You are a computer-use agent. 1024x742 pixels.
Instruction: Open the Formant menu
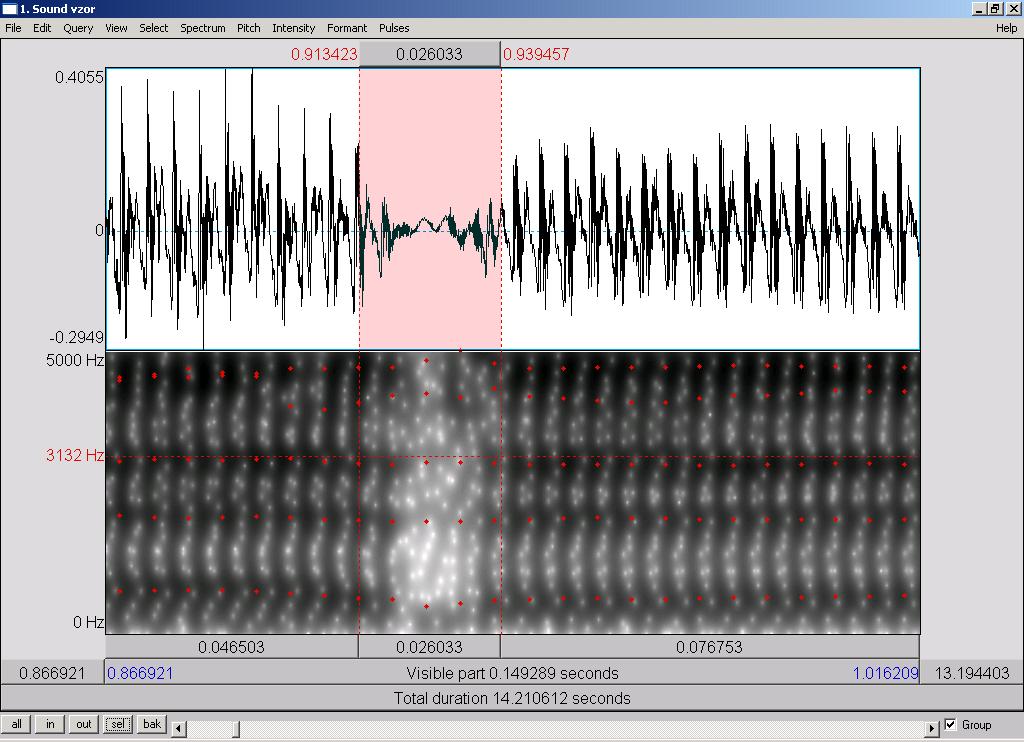347,28
